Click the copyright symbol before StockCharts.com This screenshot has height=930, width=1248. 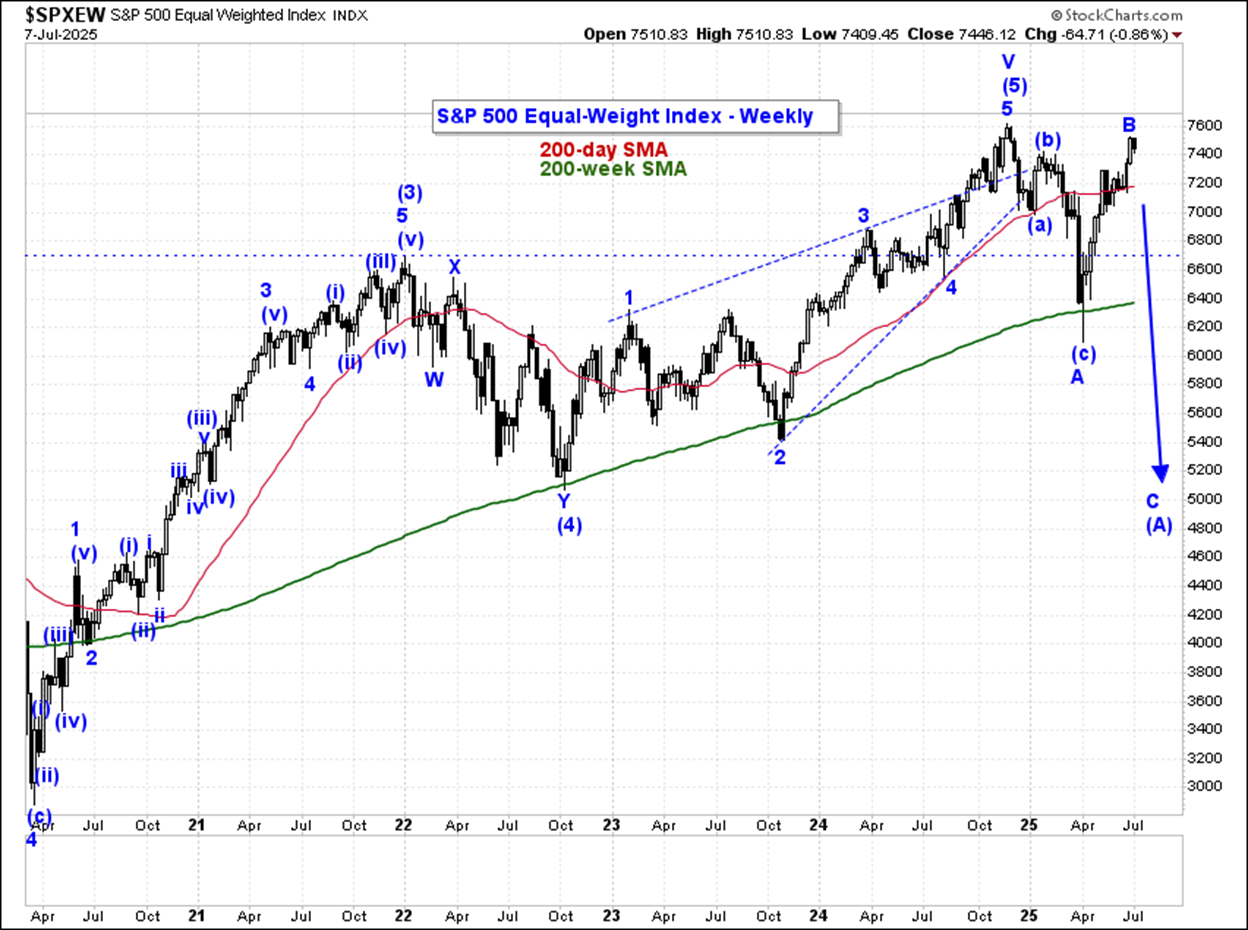[1057, 15]
